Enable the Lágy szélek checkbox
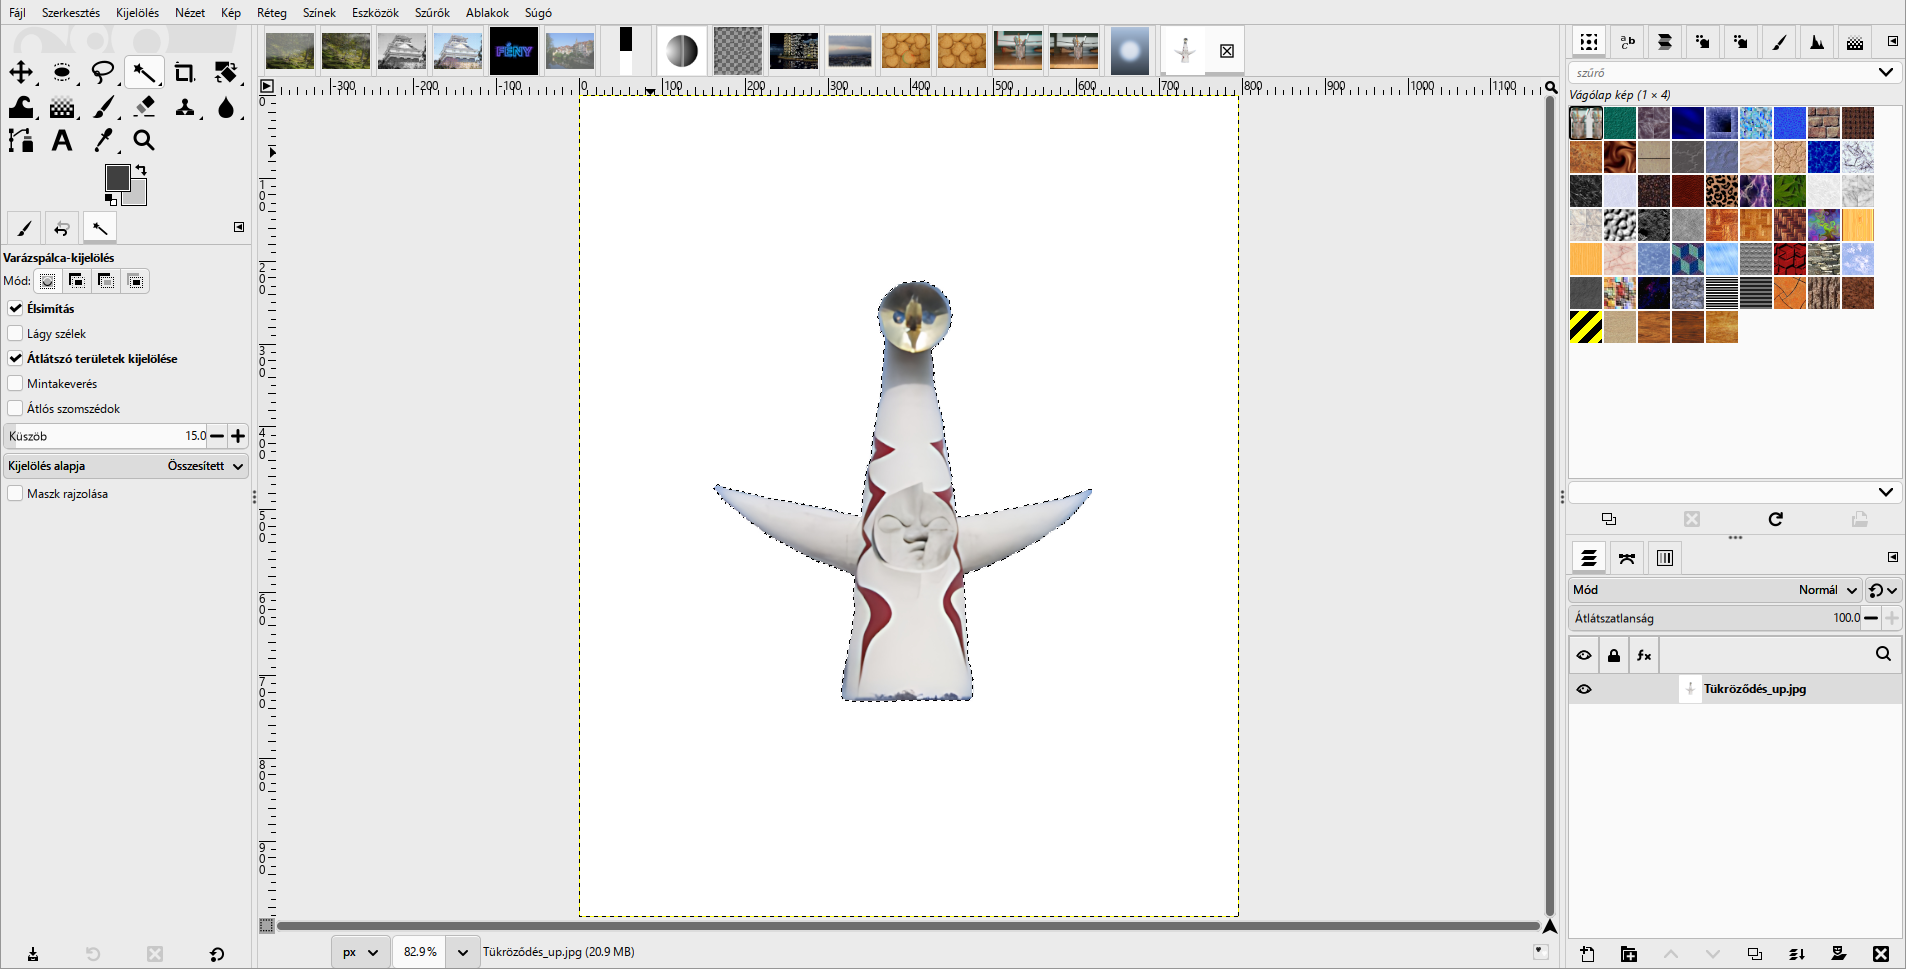 [16, 333]
